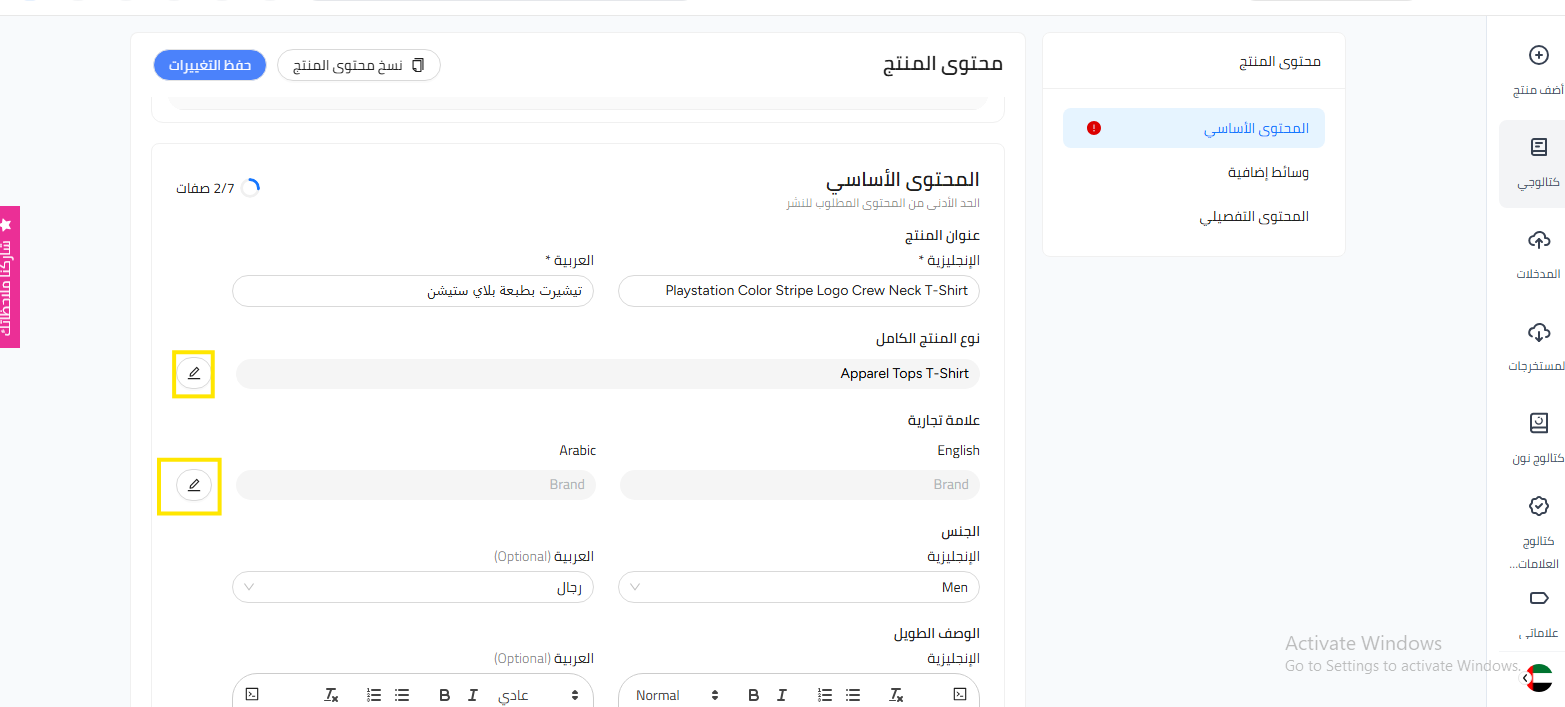Select وسائط إضافية in the content menu
1565x707 pixels.
pos(1268,173)
